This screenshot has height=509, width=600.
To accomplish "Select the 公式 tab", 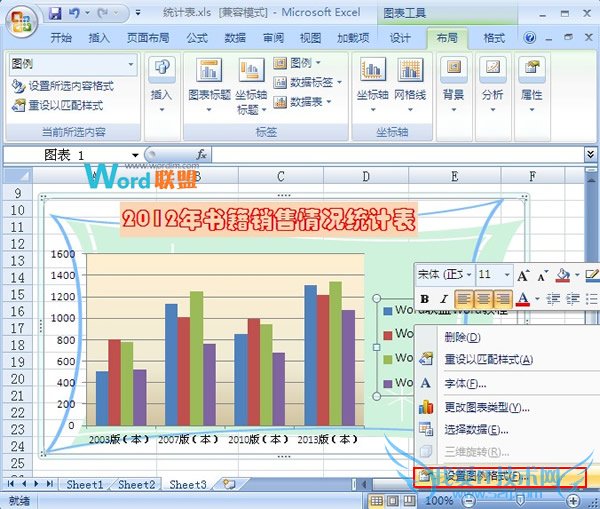I will click(x=197, y=38).
